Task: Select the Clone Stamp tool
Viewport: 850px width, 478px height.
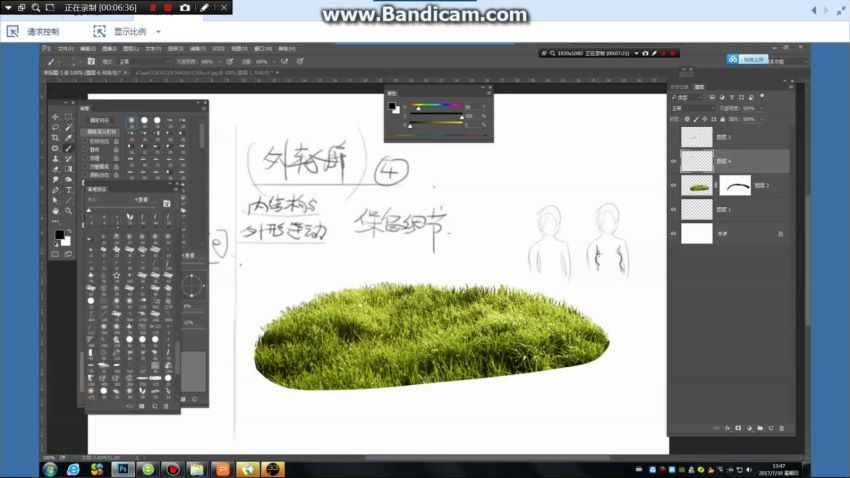Action: pos(55,158)
